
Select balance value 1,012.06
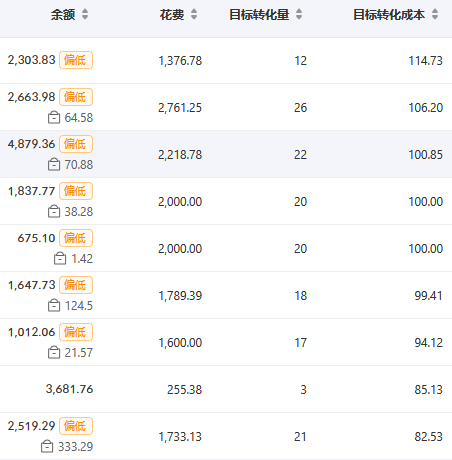(31, 332)
